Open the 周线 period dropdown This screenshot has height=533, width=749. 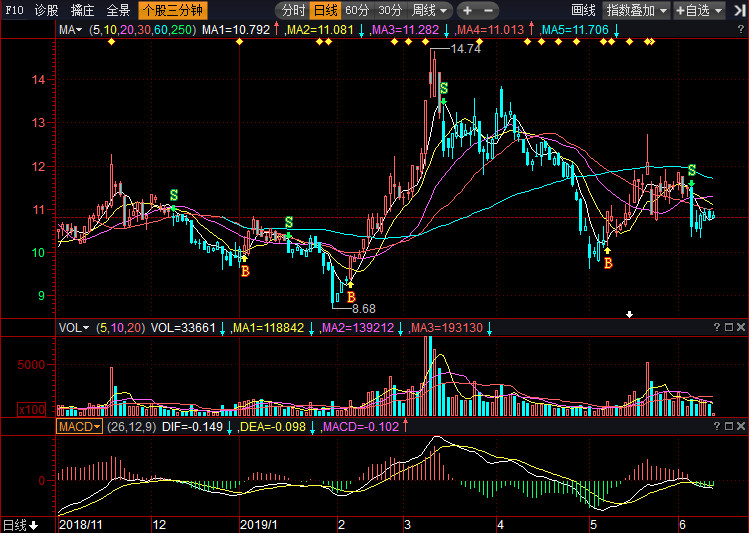pos(430,10)
